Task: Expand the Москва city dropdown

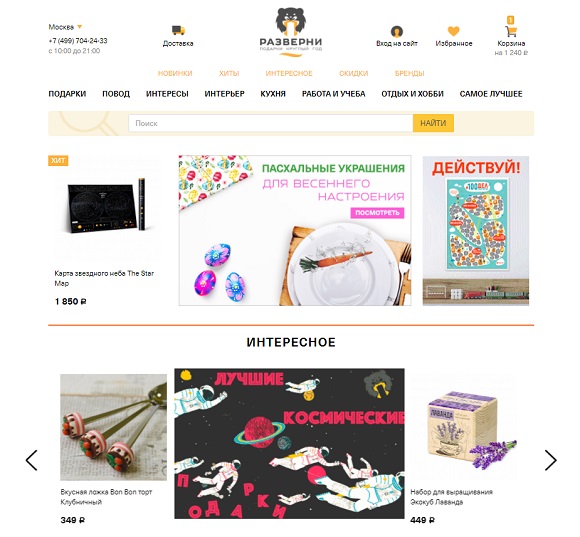Action: pos(65,27)
